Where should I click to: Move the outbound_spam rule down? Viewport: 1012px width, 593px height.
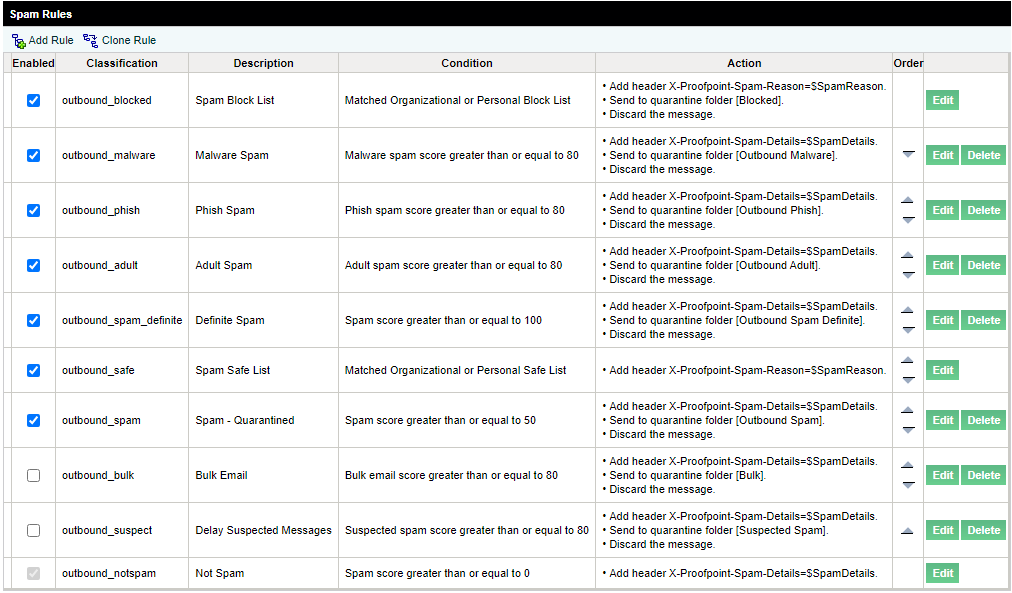[908, 431]
